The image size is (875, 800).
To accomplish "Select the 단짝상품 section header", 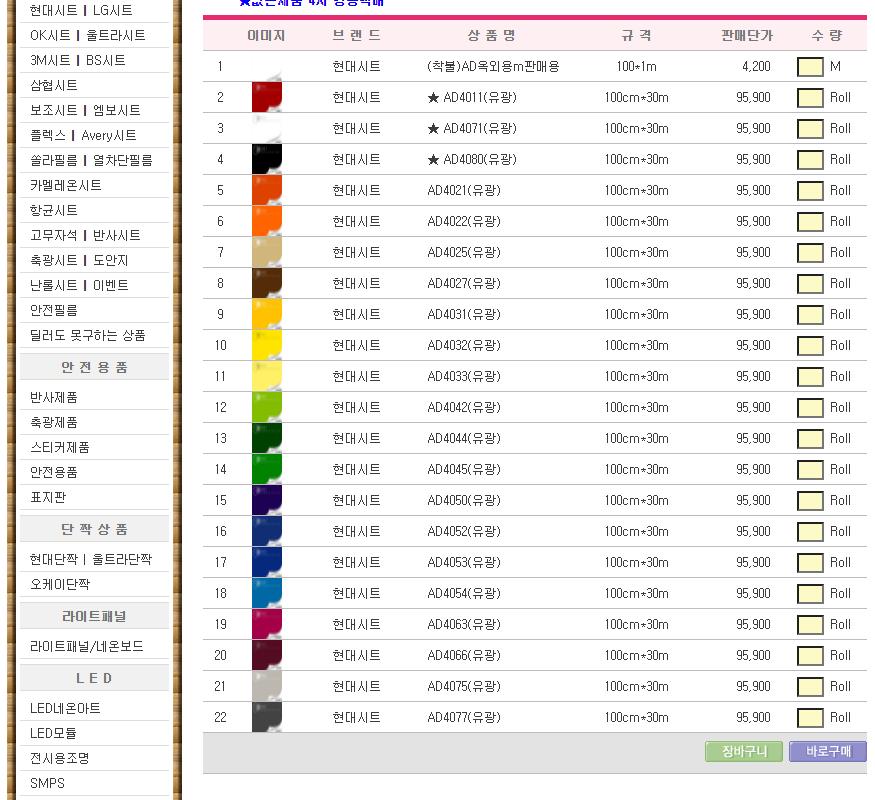I will tap(94, 529).
